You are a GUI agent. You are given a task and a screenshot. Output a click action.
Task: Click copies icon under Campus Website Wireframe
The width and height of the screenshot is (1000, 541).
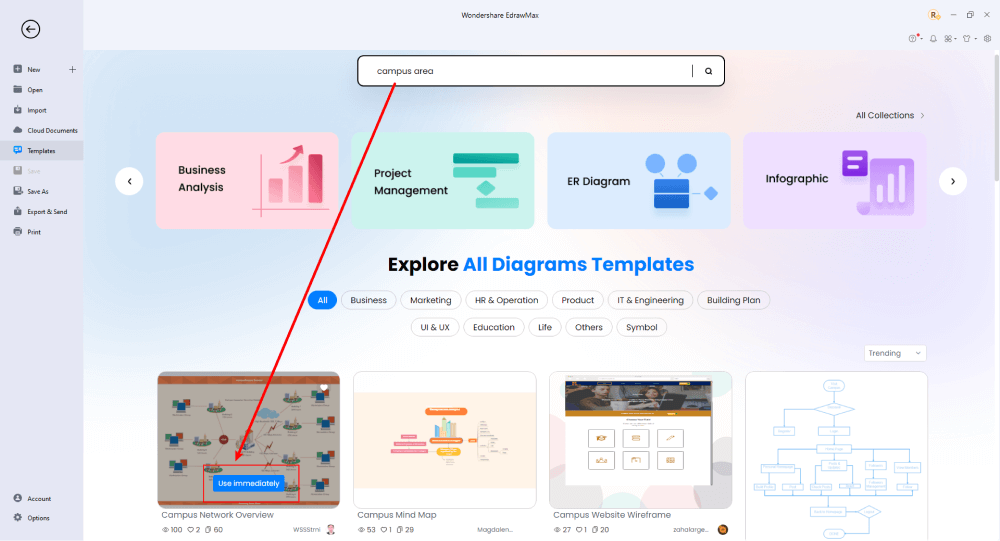(x=596, y=530)
